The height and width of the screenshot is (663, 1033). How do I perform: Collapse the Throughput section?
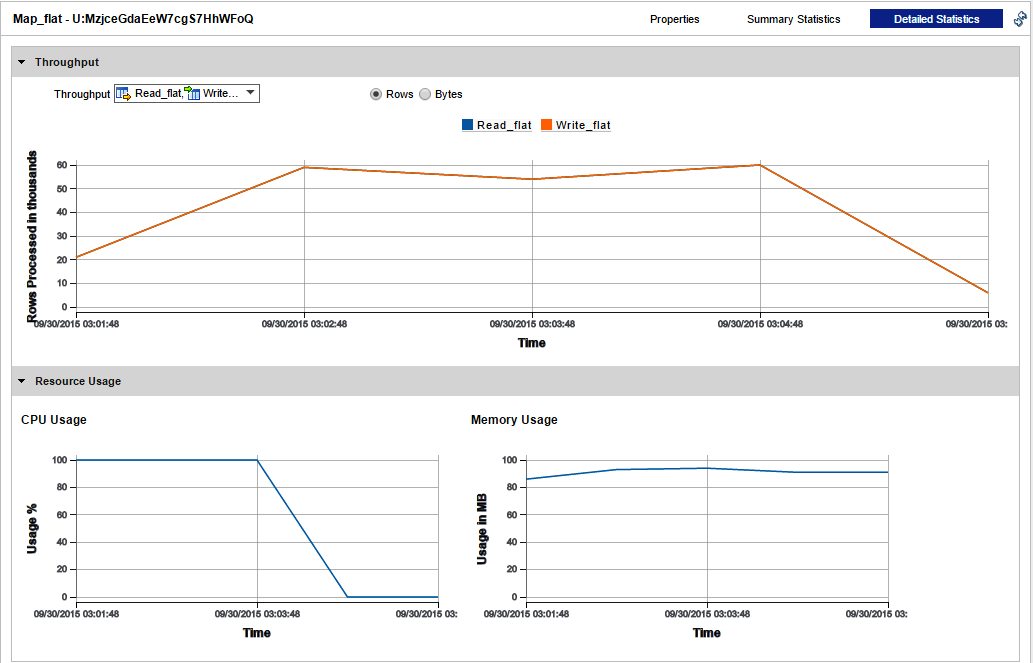22,62
